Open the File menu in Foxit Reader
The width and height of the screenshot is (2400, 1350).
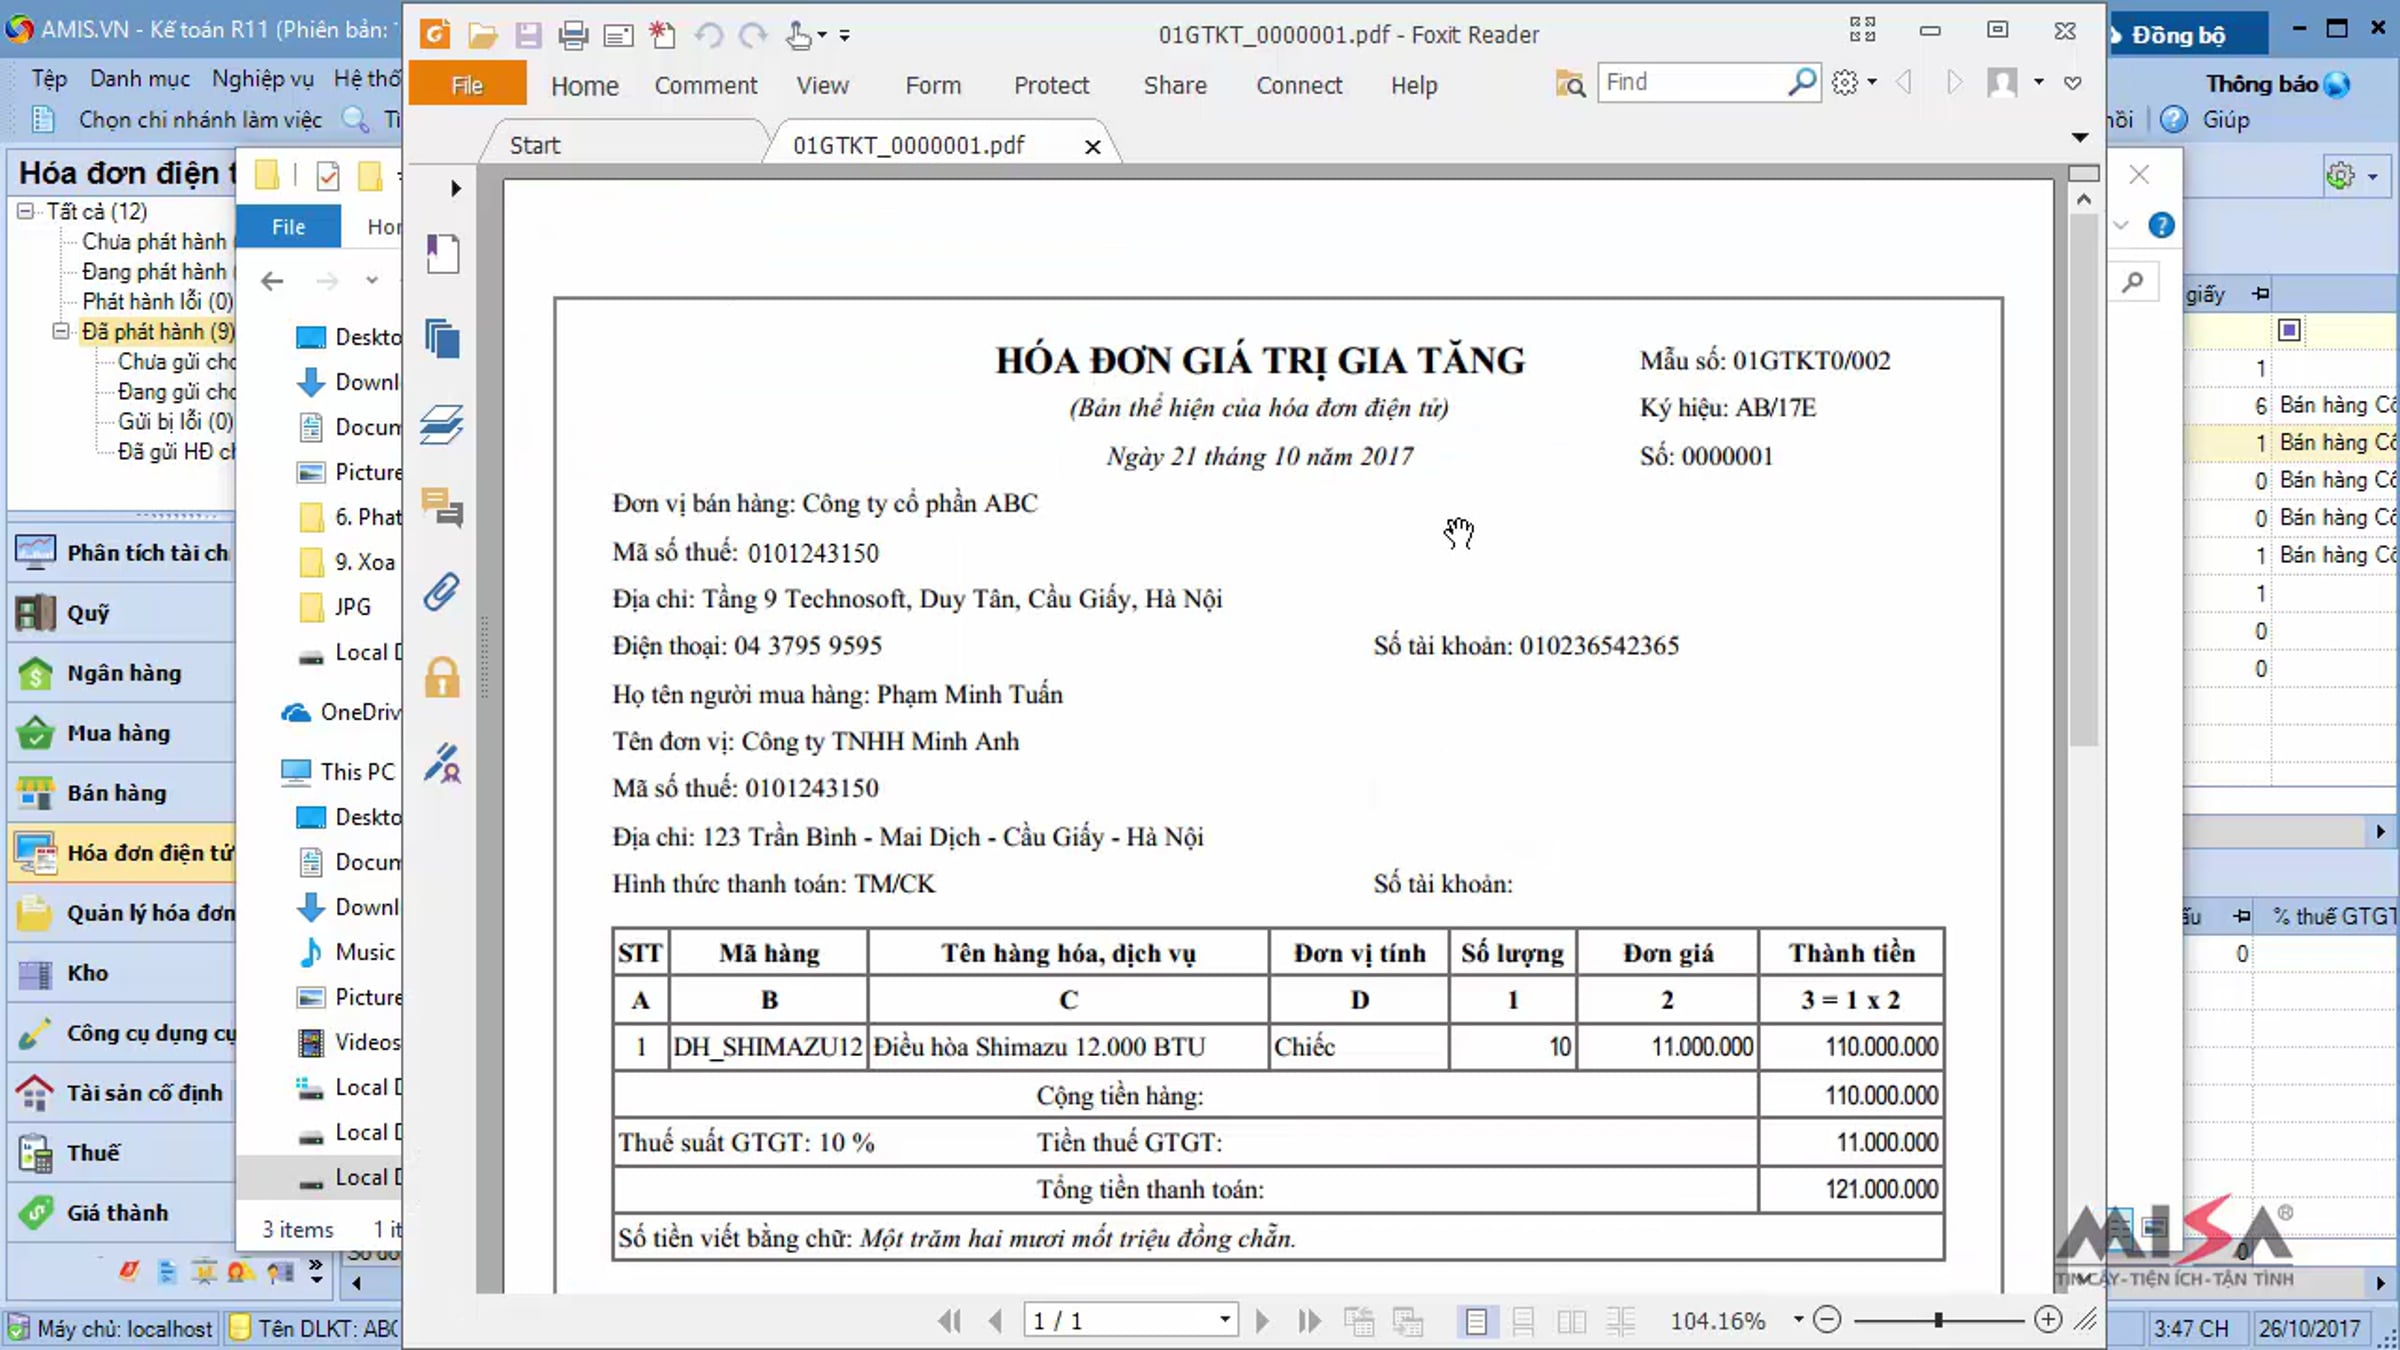[x=467, y=85]
